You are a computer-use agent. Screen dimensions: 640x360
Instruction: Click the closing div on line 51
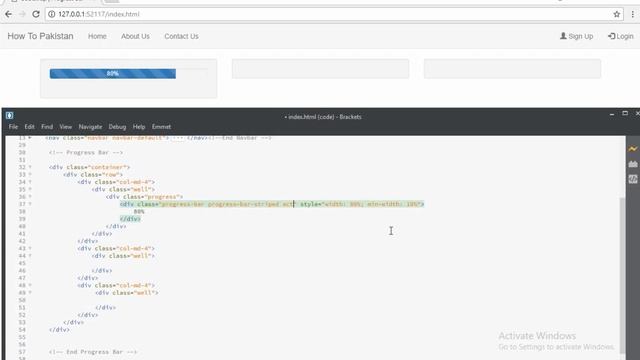[106, 307]
